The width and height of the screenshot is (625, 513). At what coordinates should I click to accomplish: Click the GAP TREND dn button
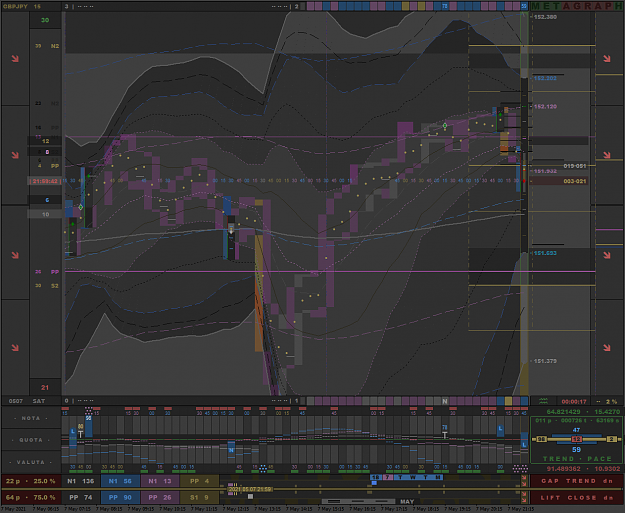coord(577,481)
